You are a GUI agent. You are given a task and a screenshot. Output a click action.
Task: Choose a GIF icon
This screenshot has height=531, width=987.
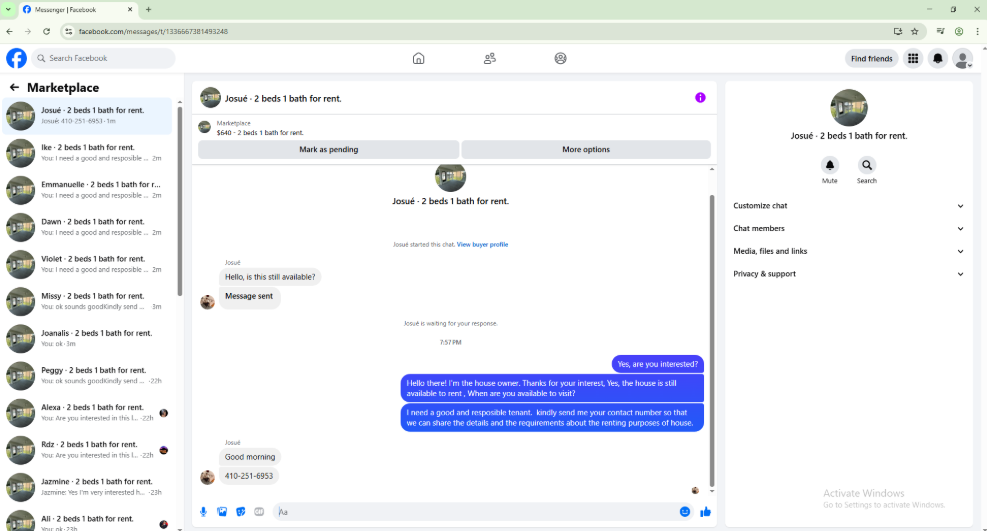(x=259, y=512)
